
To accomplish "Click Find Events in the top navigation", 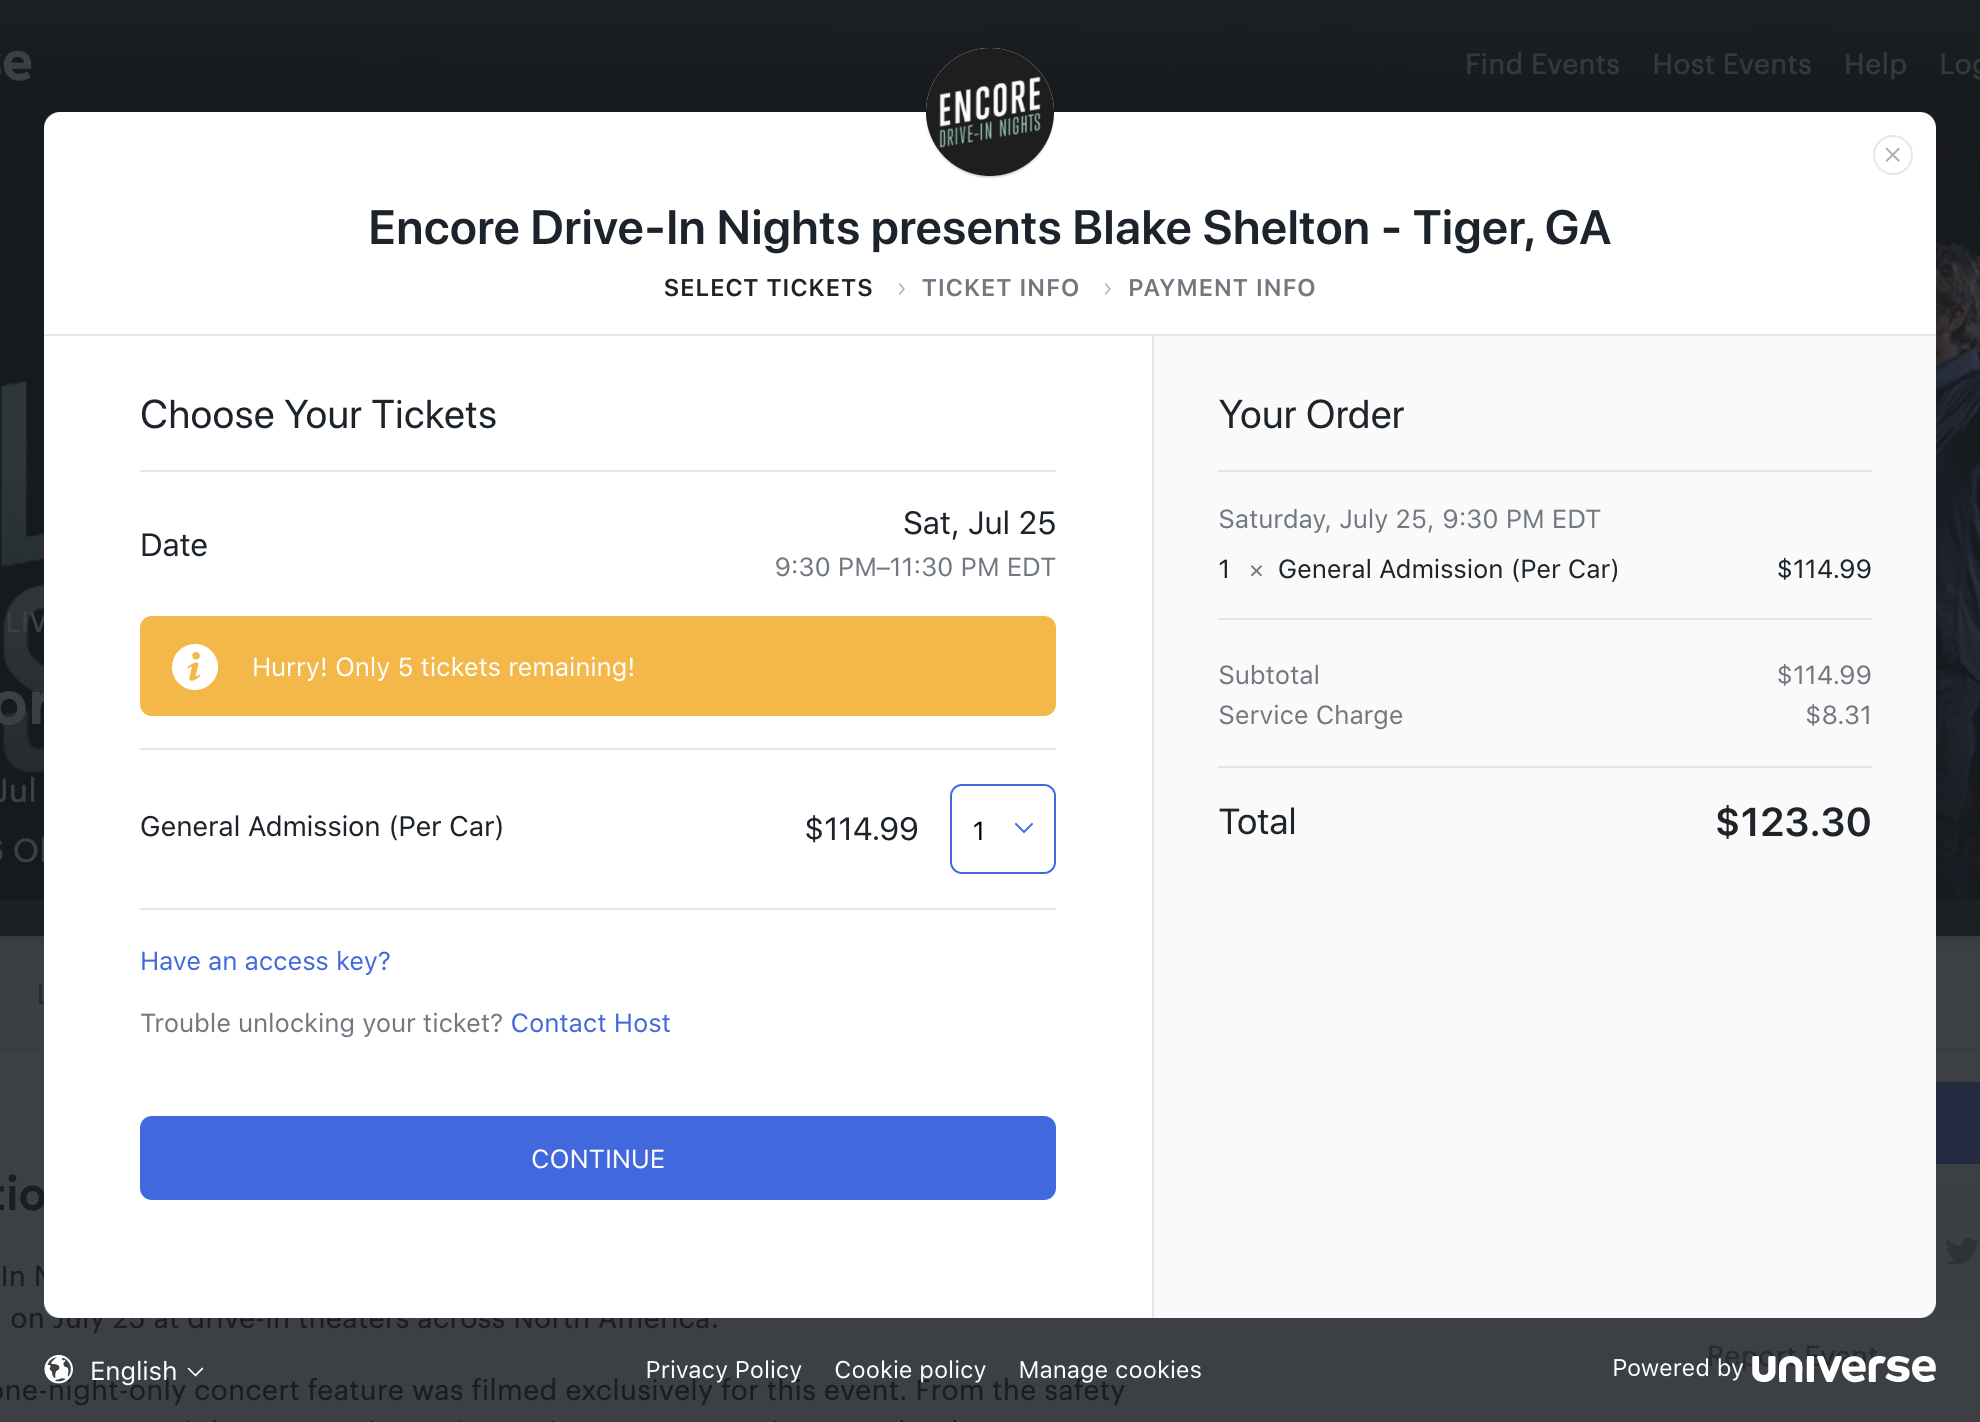I will click(1542, 64).
